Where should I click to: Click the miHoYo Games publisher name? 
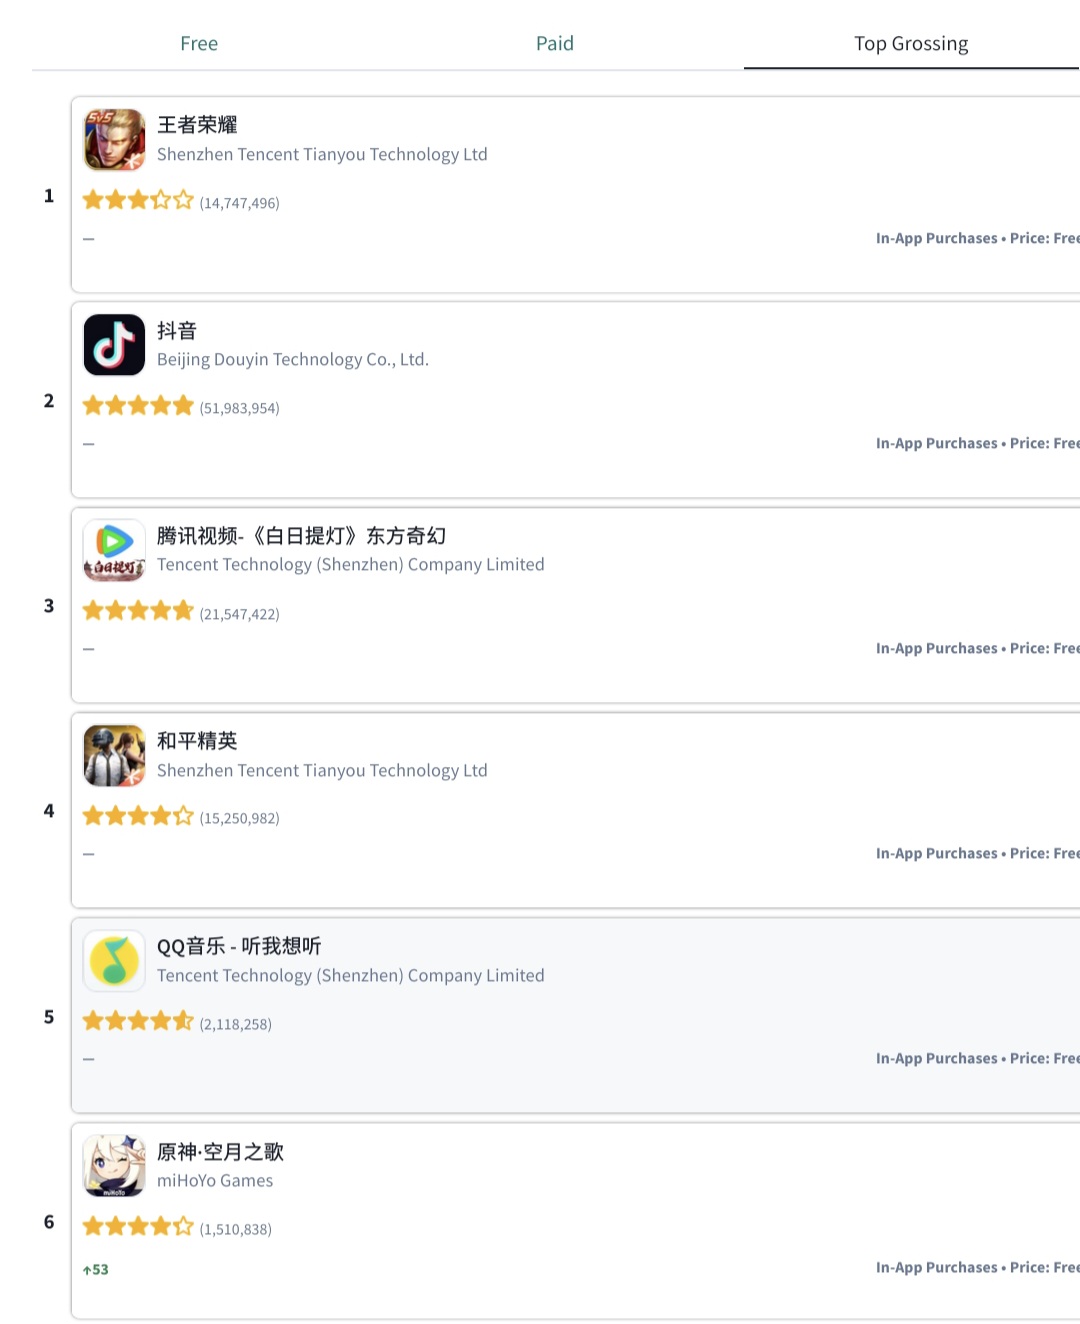coord(215,1181)
